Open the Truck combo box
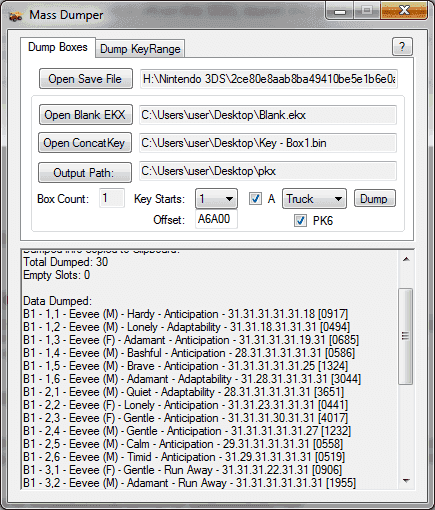Screen dimensions: 435x510 [314, 199]
